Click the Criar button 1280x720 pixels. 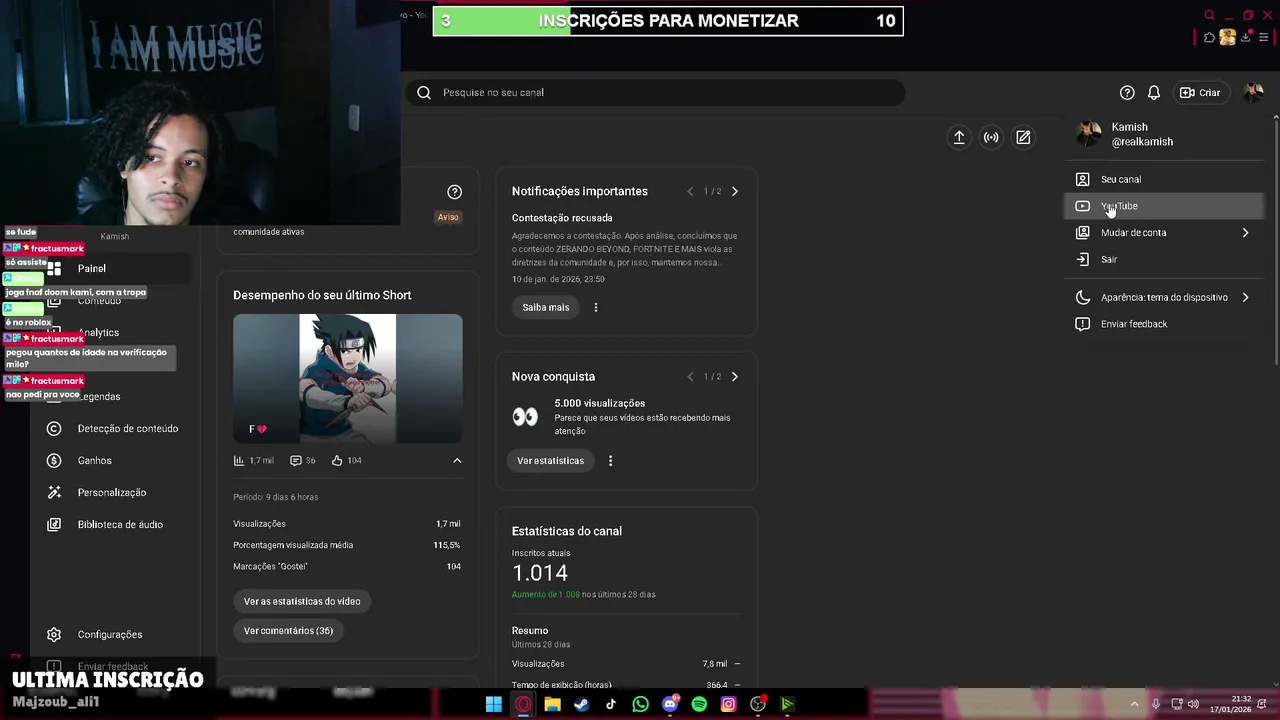(1200, 92)
